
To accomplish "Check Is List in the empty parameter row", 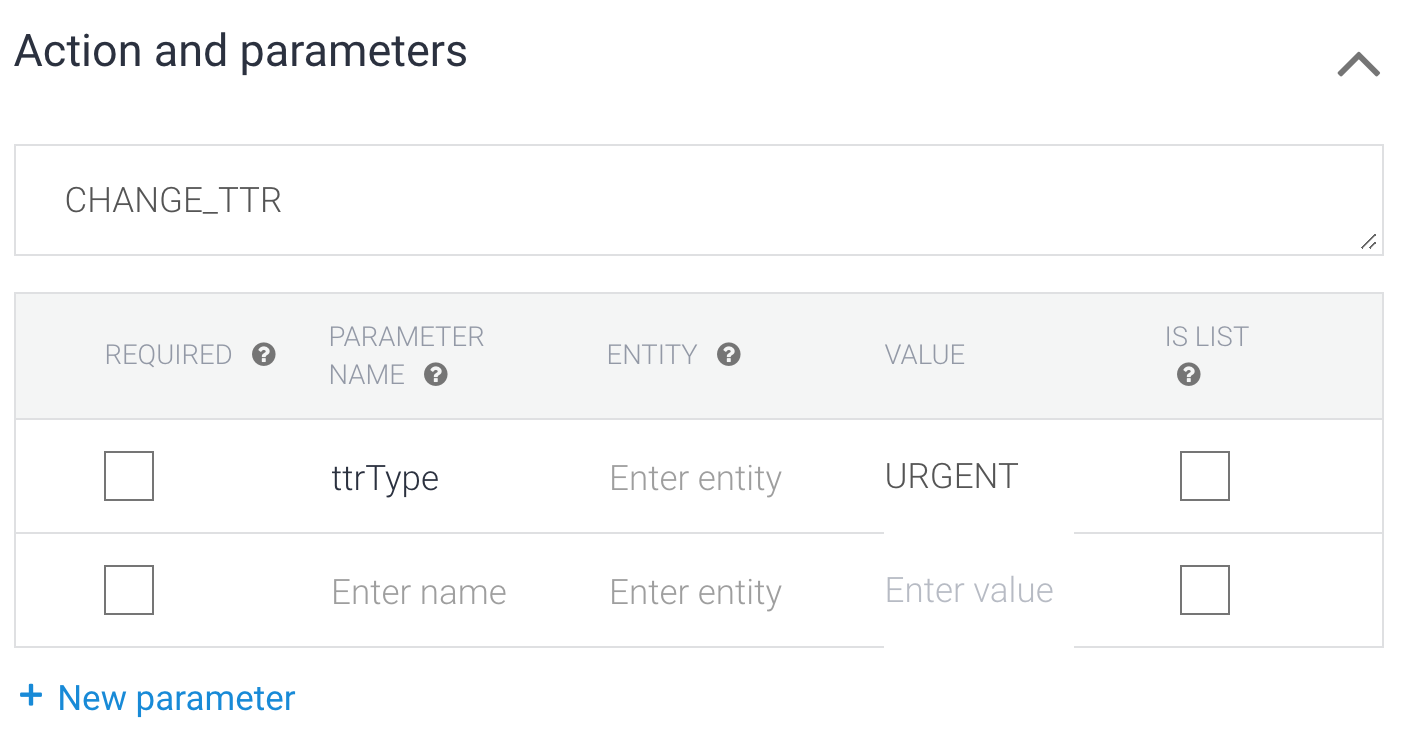I will point(1205,590).
